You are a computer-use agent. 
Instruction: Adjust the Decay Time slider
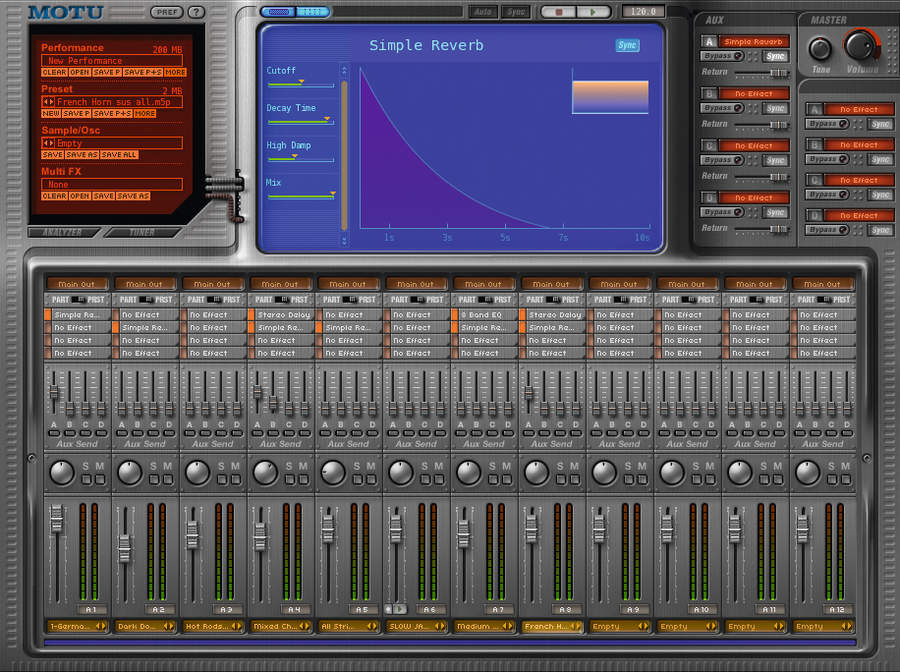(x=301, y=122)
